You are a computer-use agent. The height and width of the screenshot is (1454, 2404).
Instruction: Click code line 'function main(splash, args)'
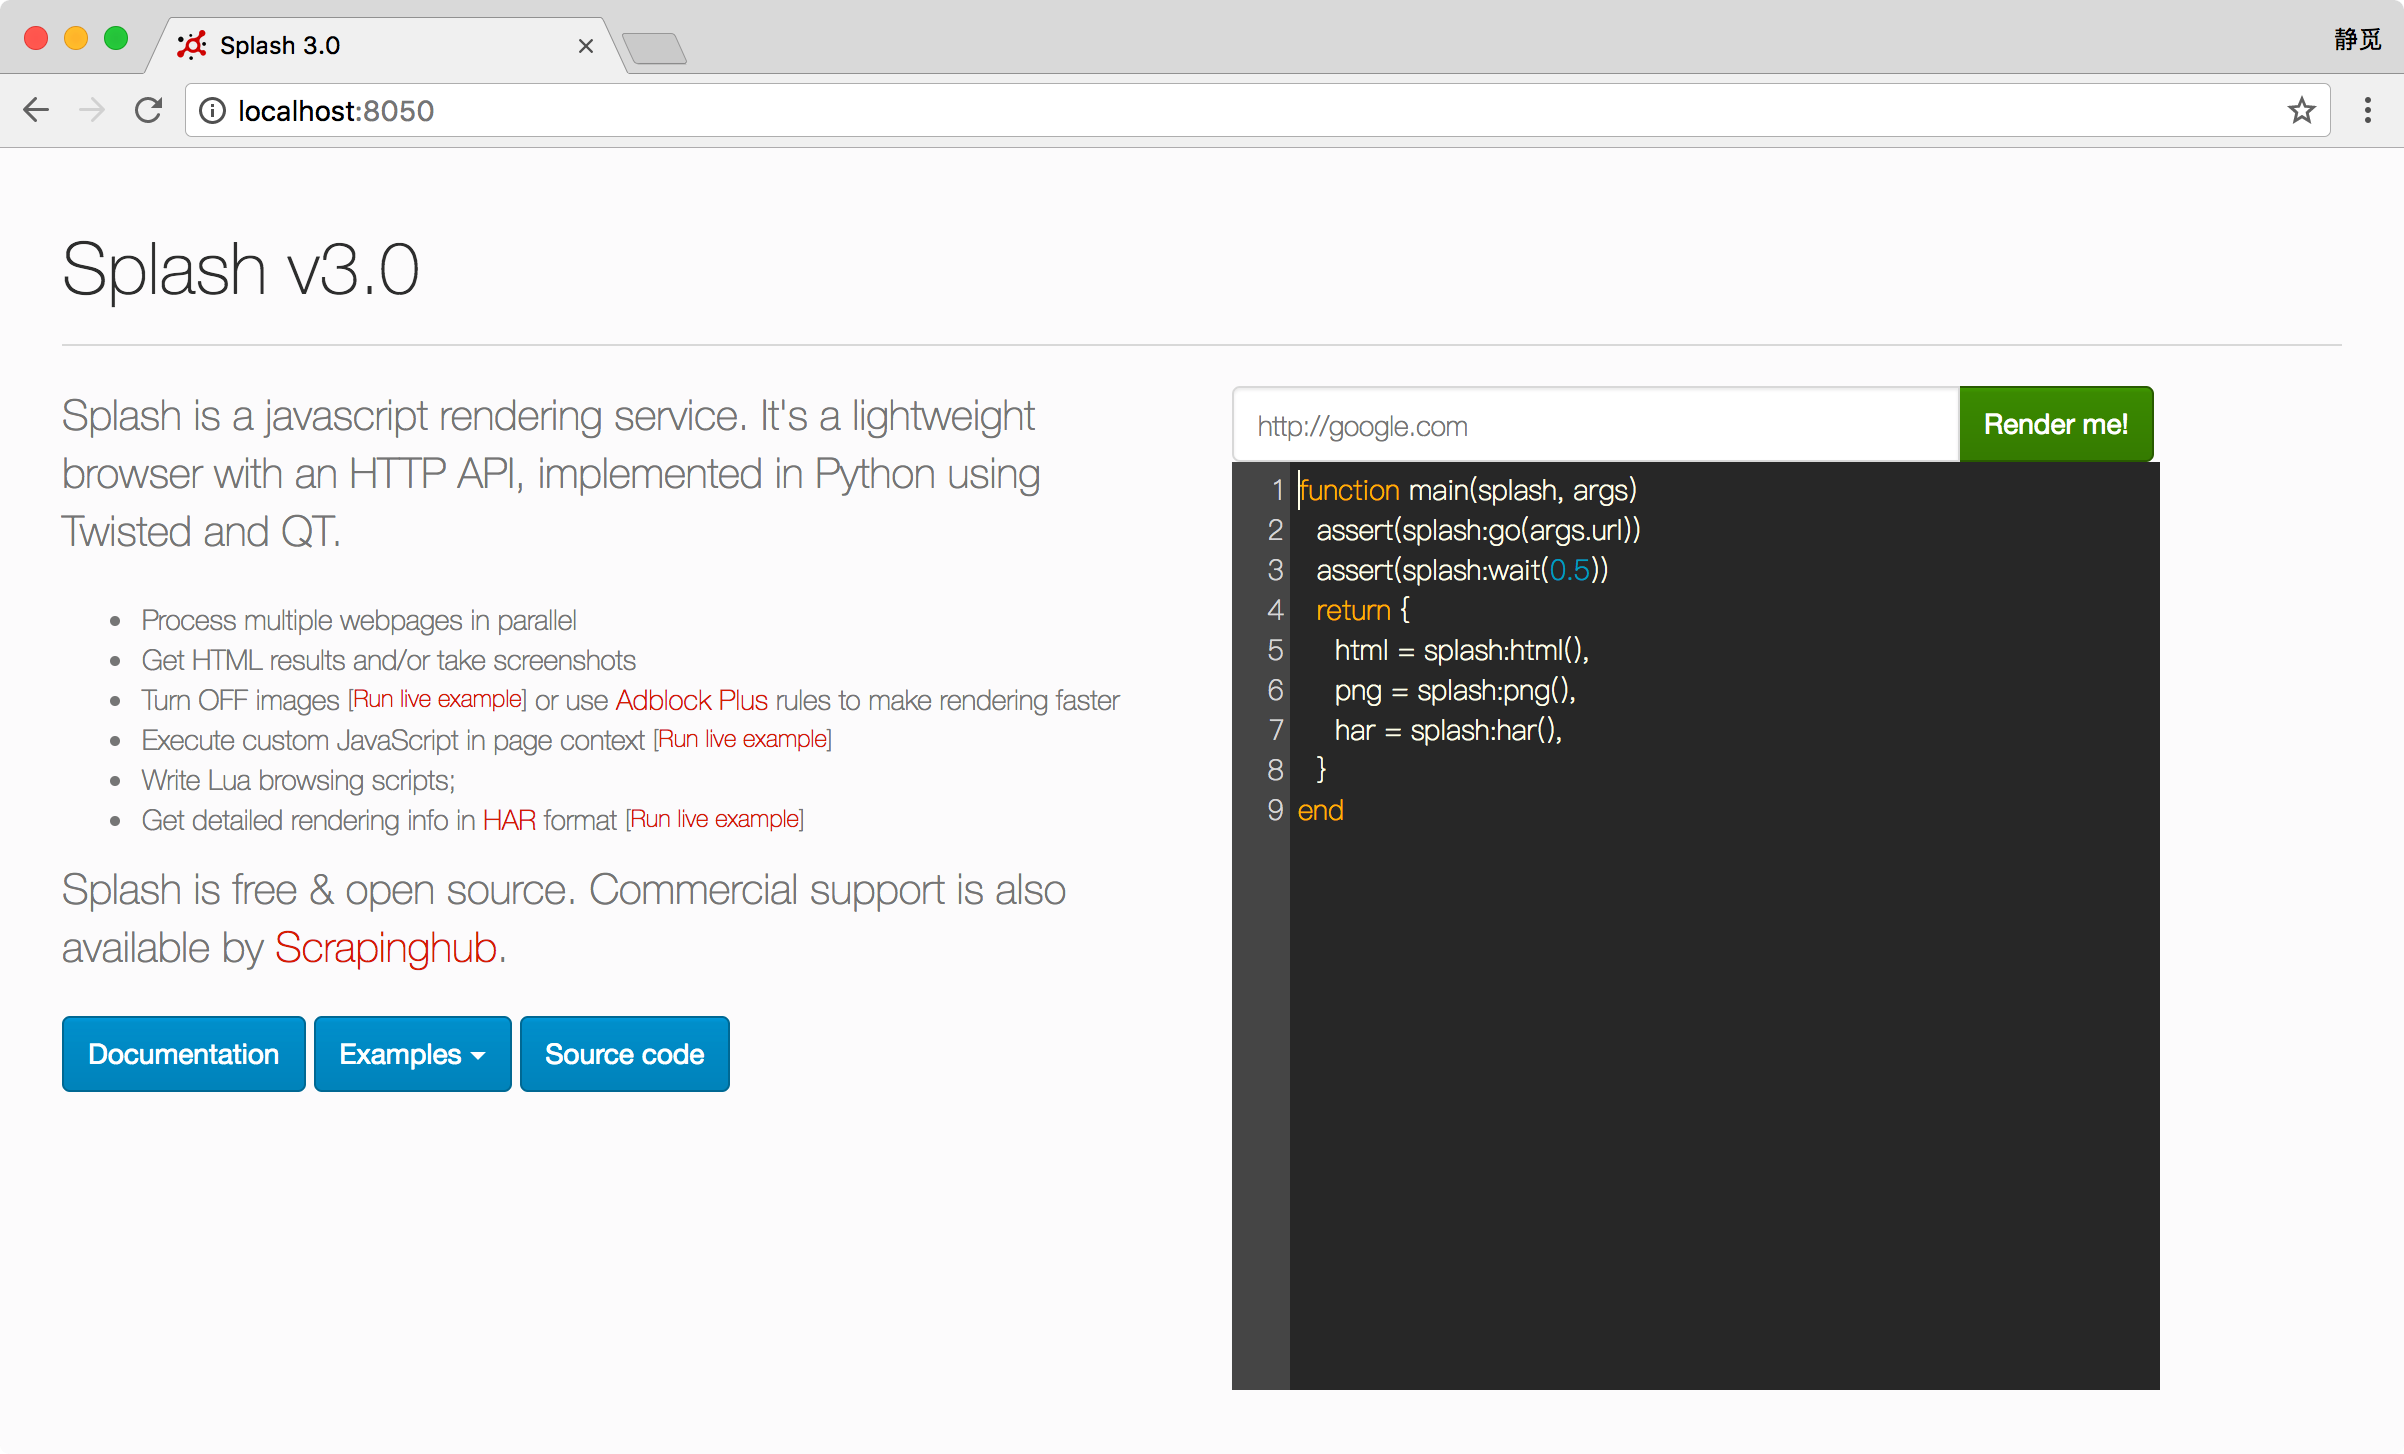point(1467,490)
